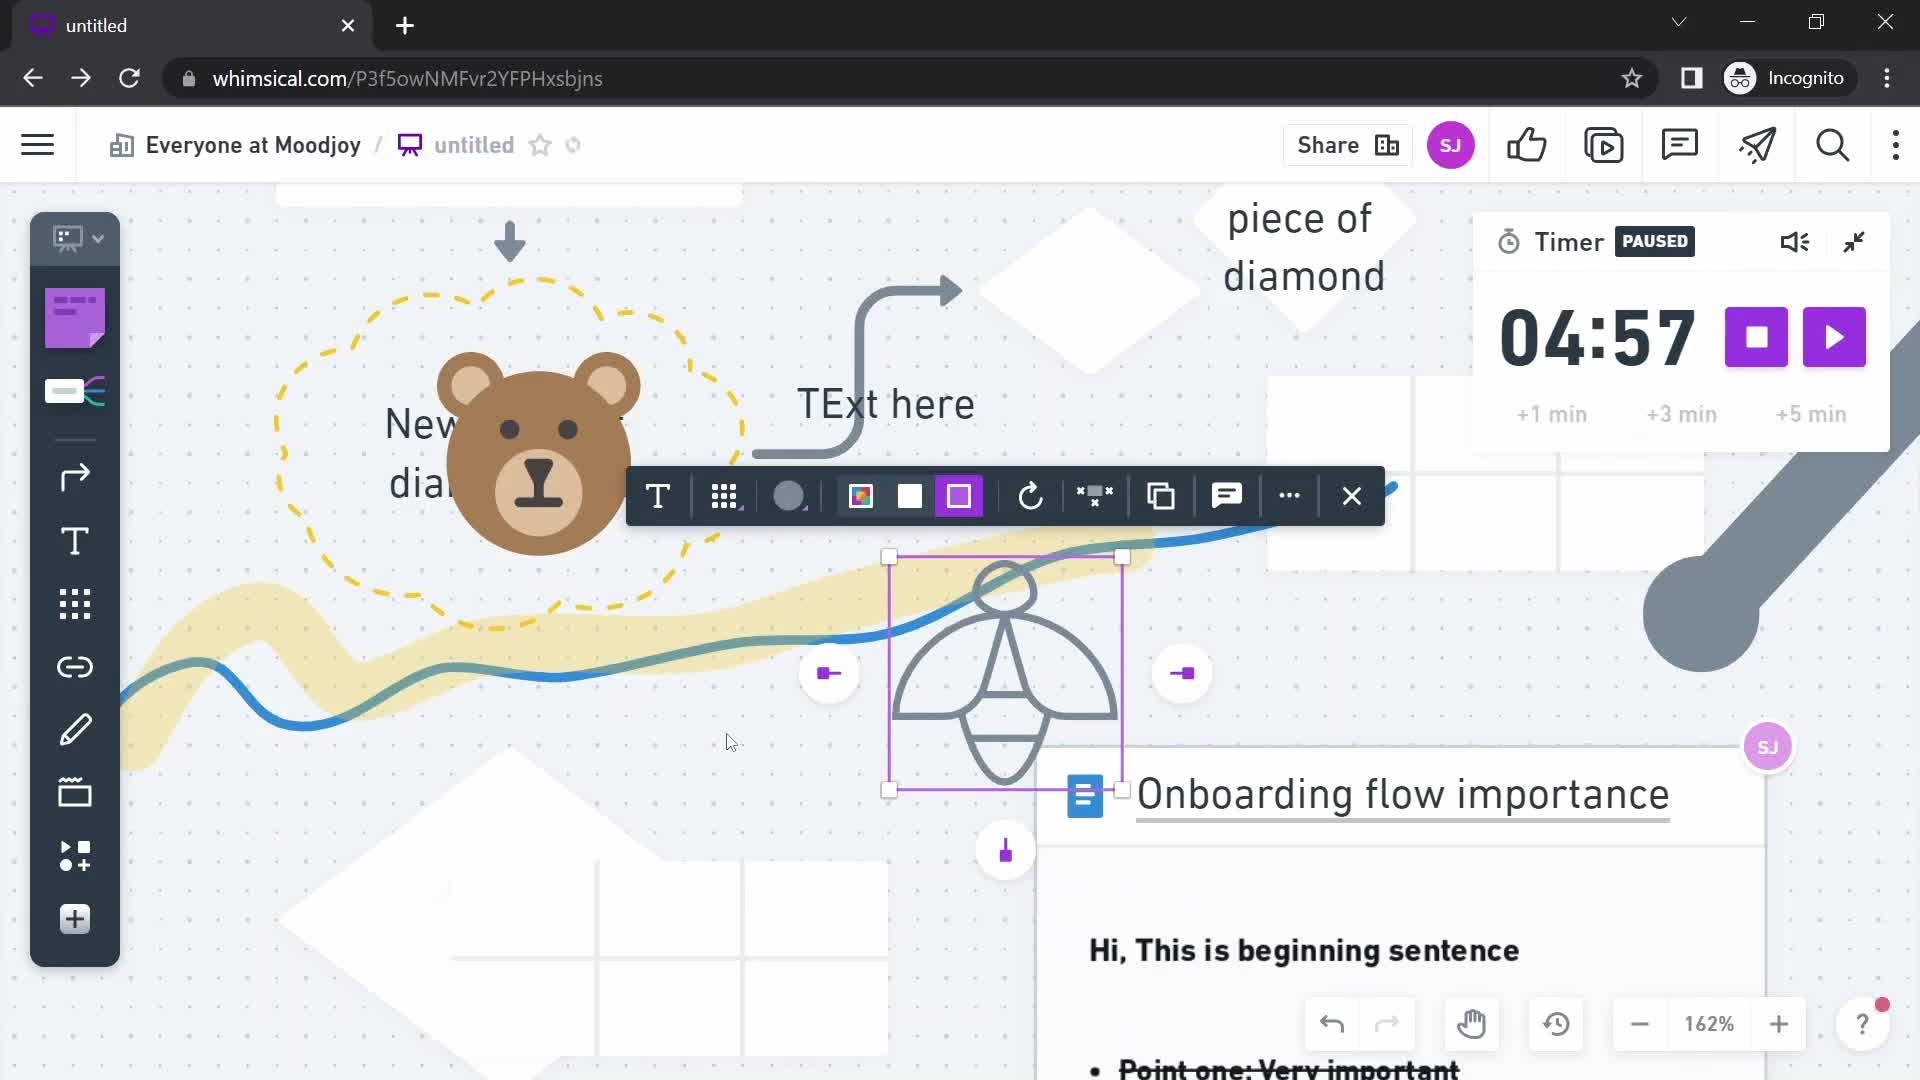Select the Add element plus button

click(75, 919)
